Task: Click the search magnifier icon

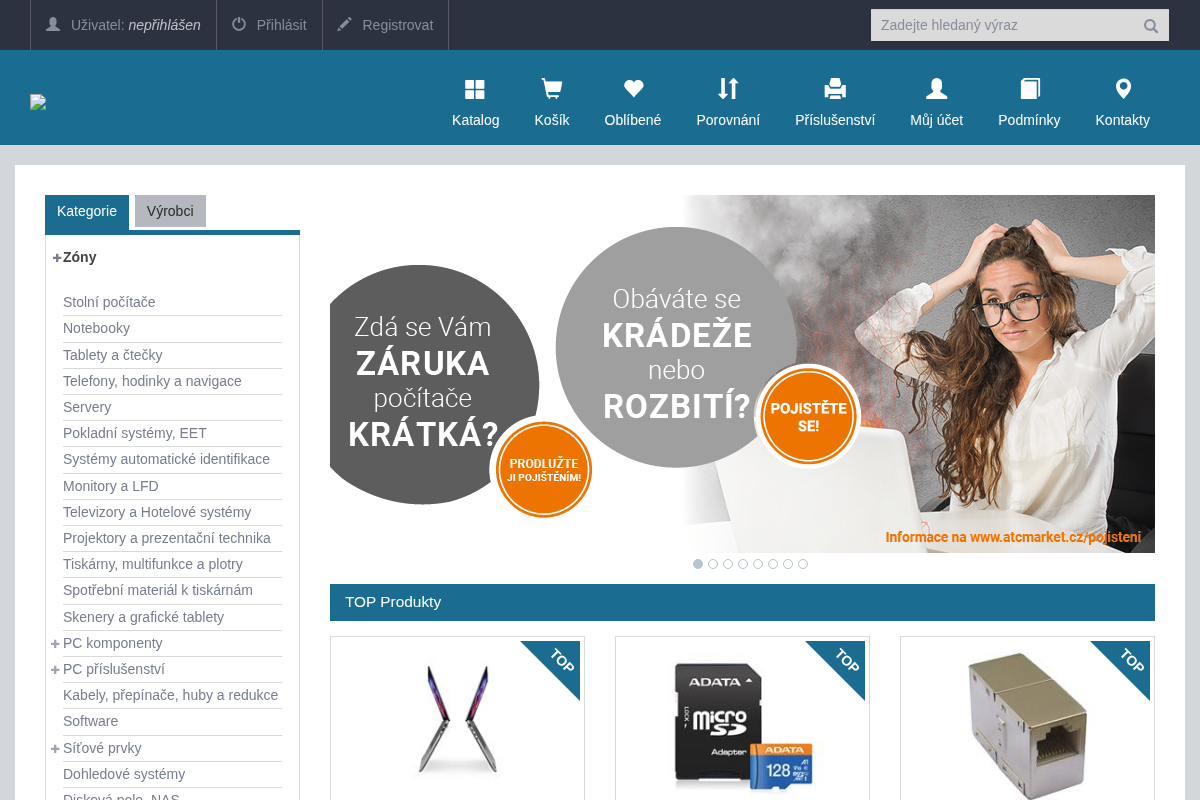Action: click(x=1151, y=26)
